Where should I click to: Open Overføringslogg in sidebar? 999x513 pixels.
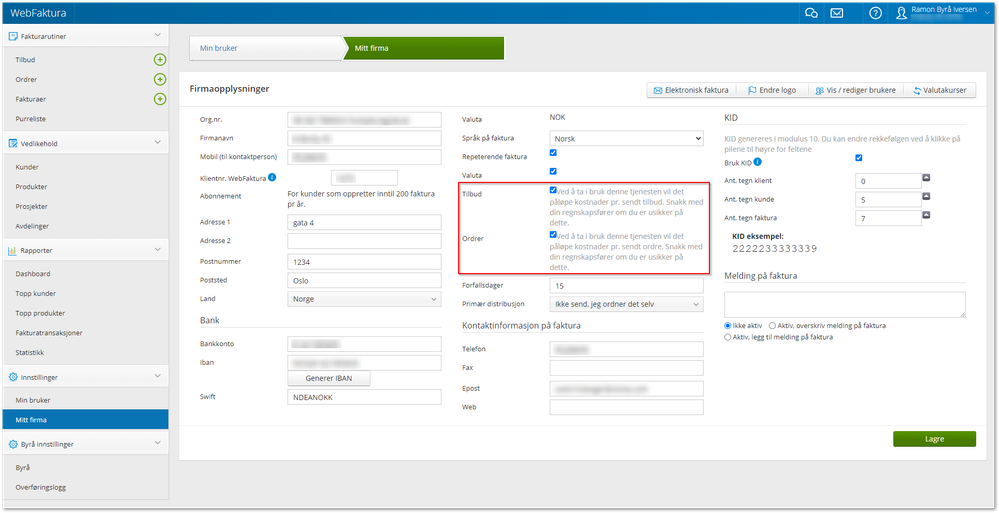(x=41, y=488)
